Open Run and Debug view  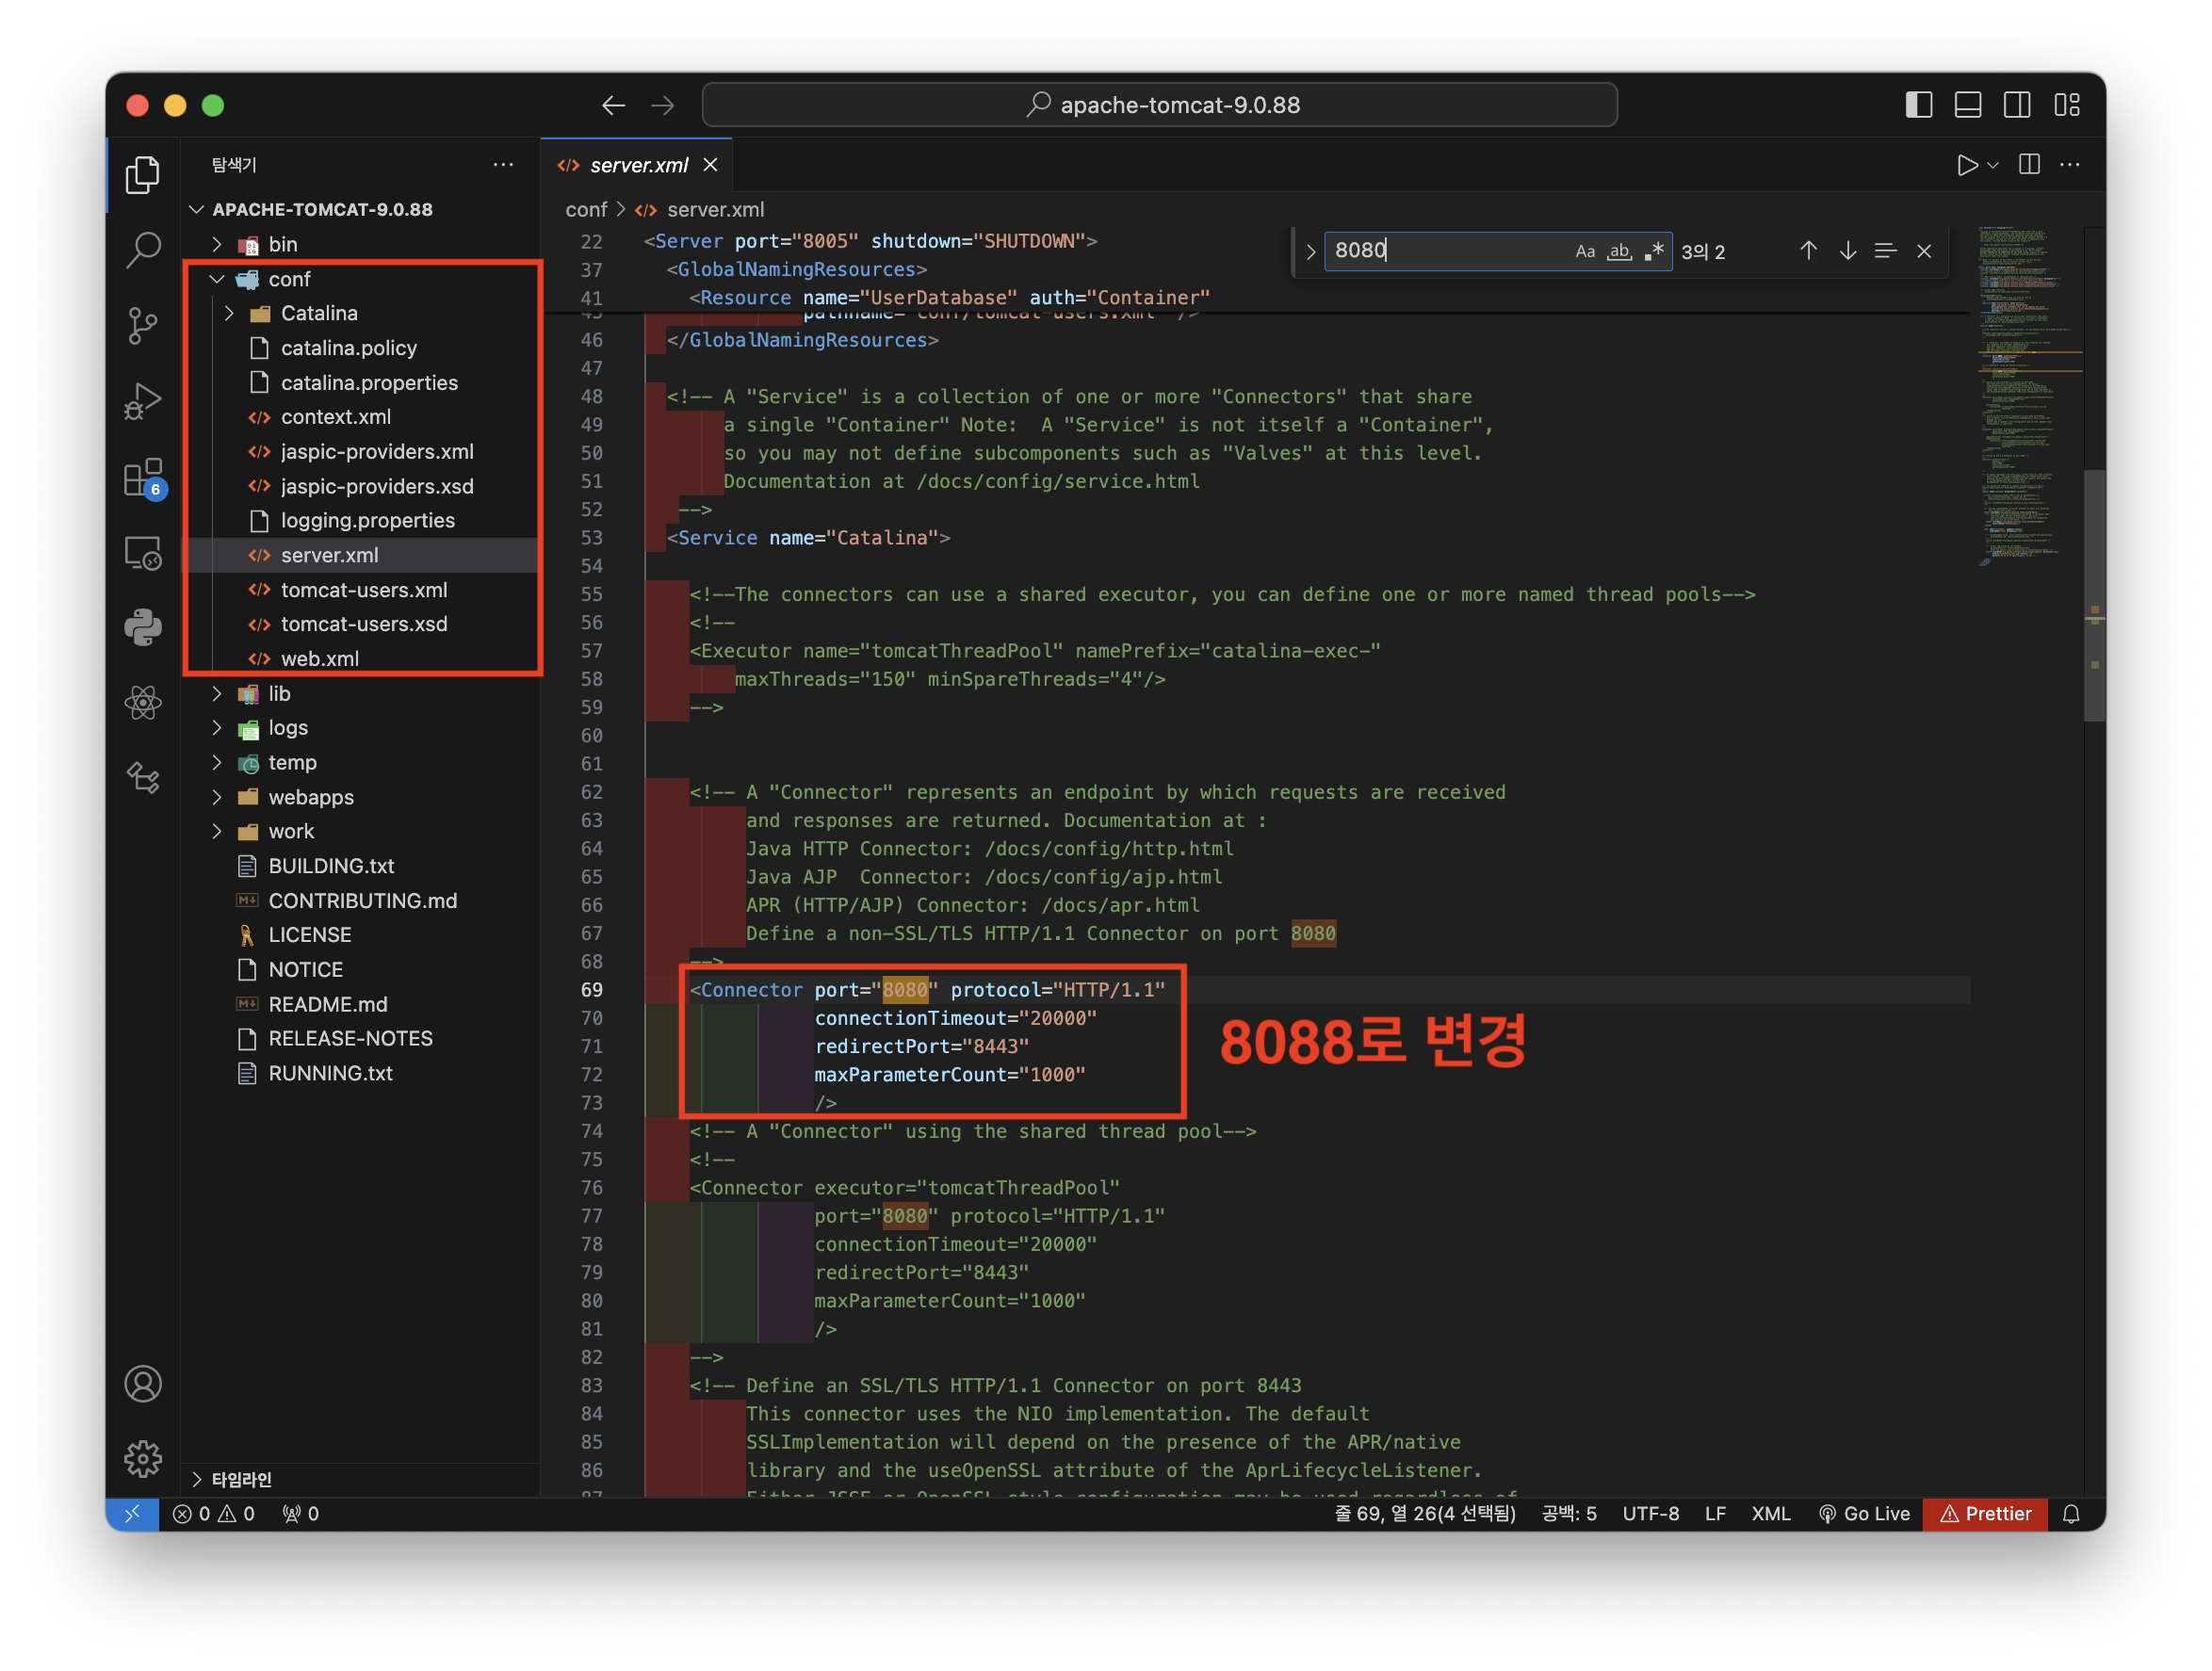click(143, 401)
